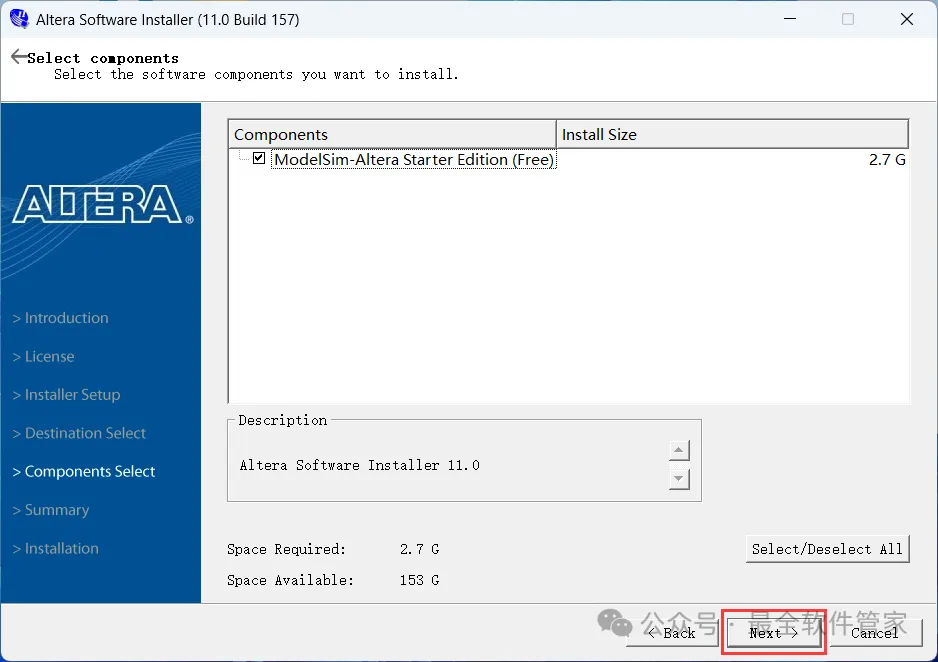Open the License step in sidebar
Screen dimensions: 938x662
pyautogui.click(x=44, y=356)
